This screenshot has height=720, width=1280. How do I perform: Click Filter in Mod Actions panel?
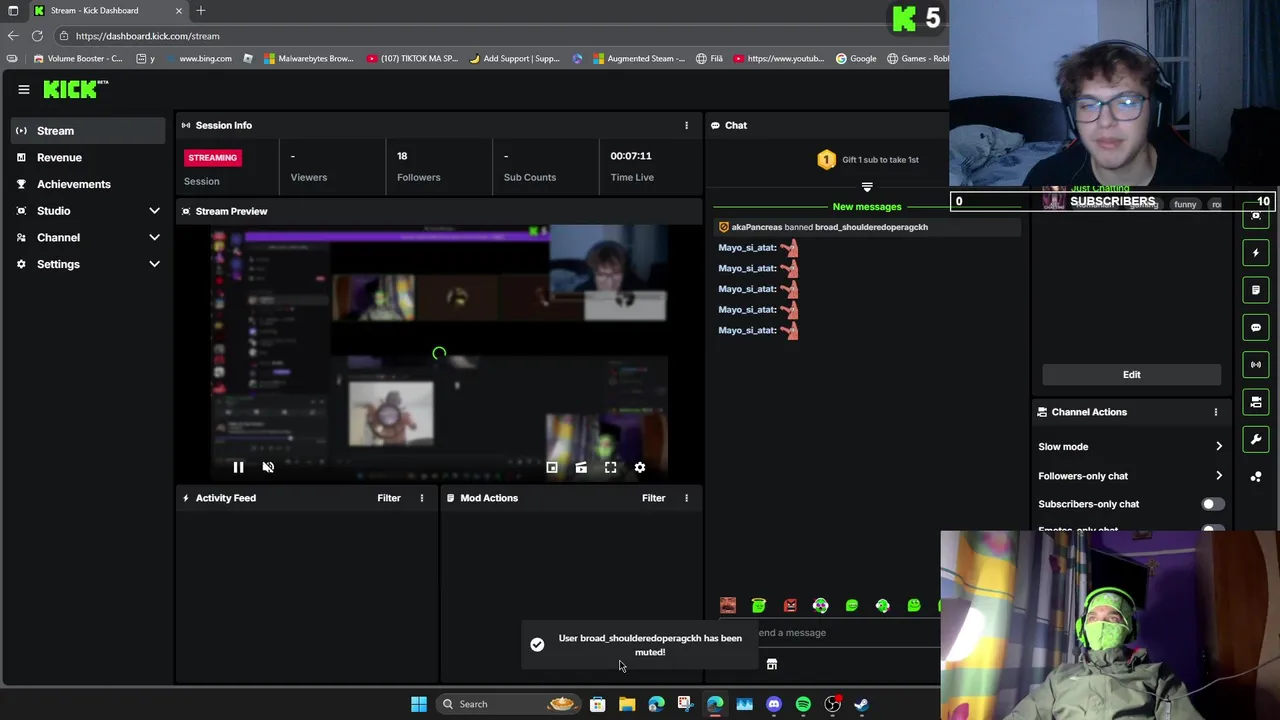click(653, 498)
